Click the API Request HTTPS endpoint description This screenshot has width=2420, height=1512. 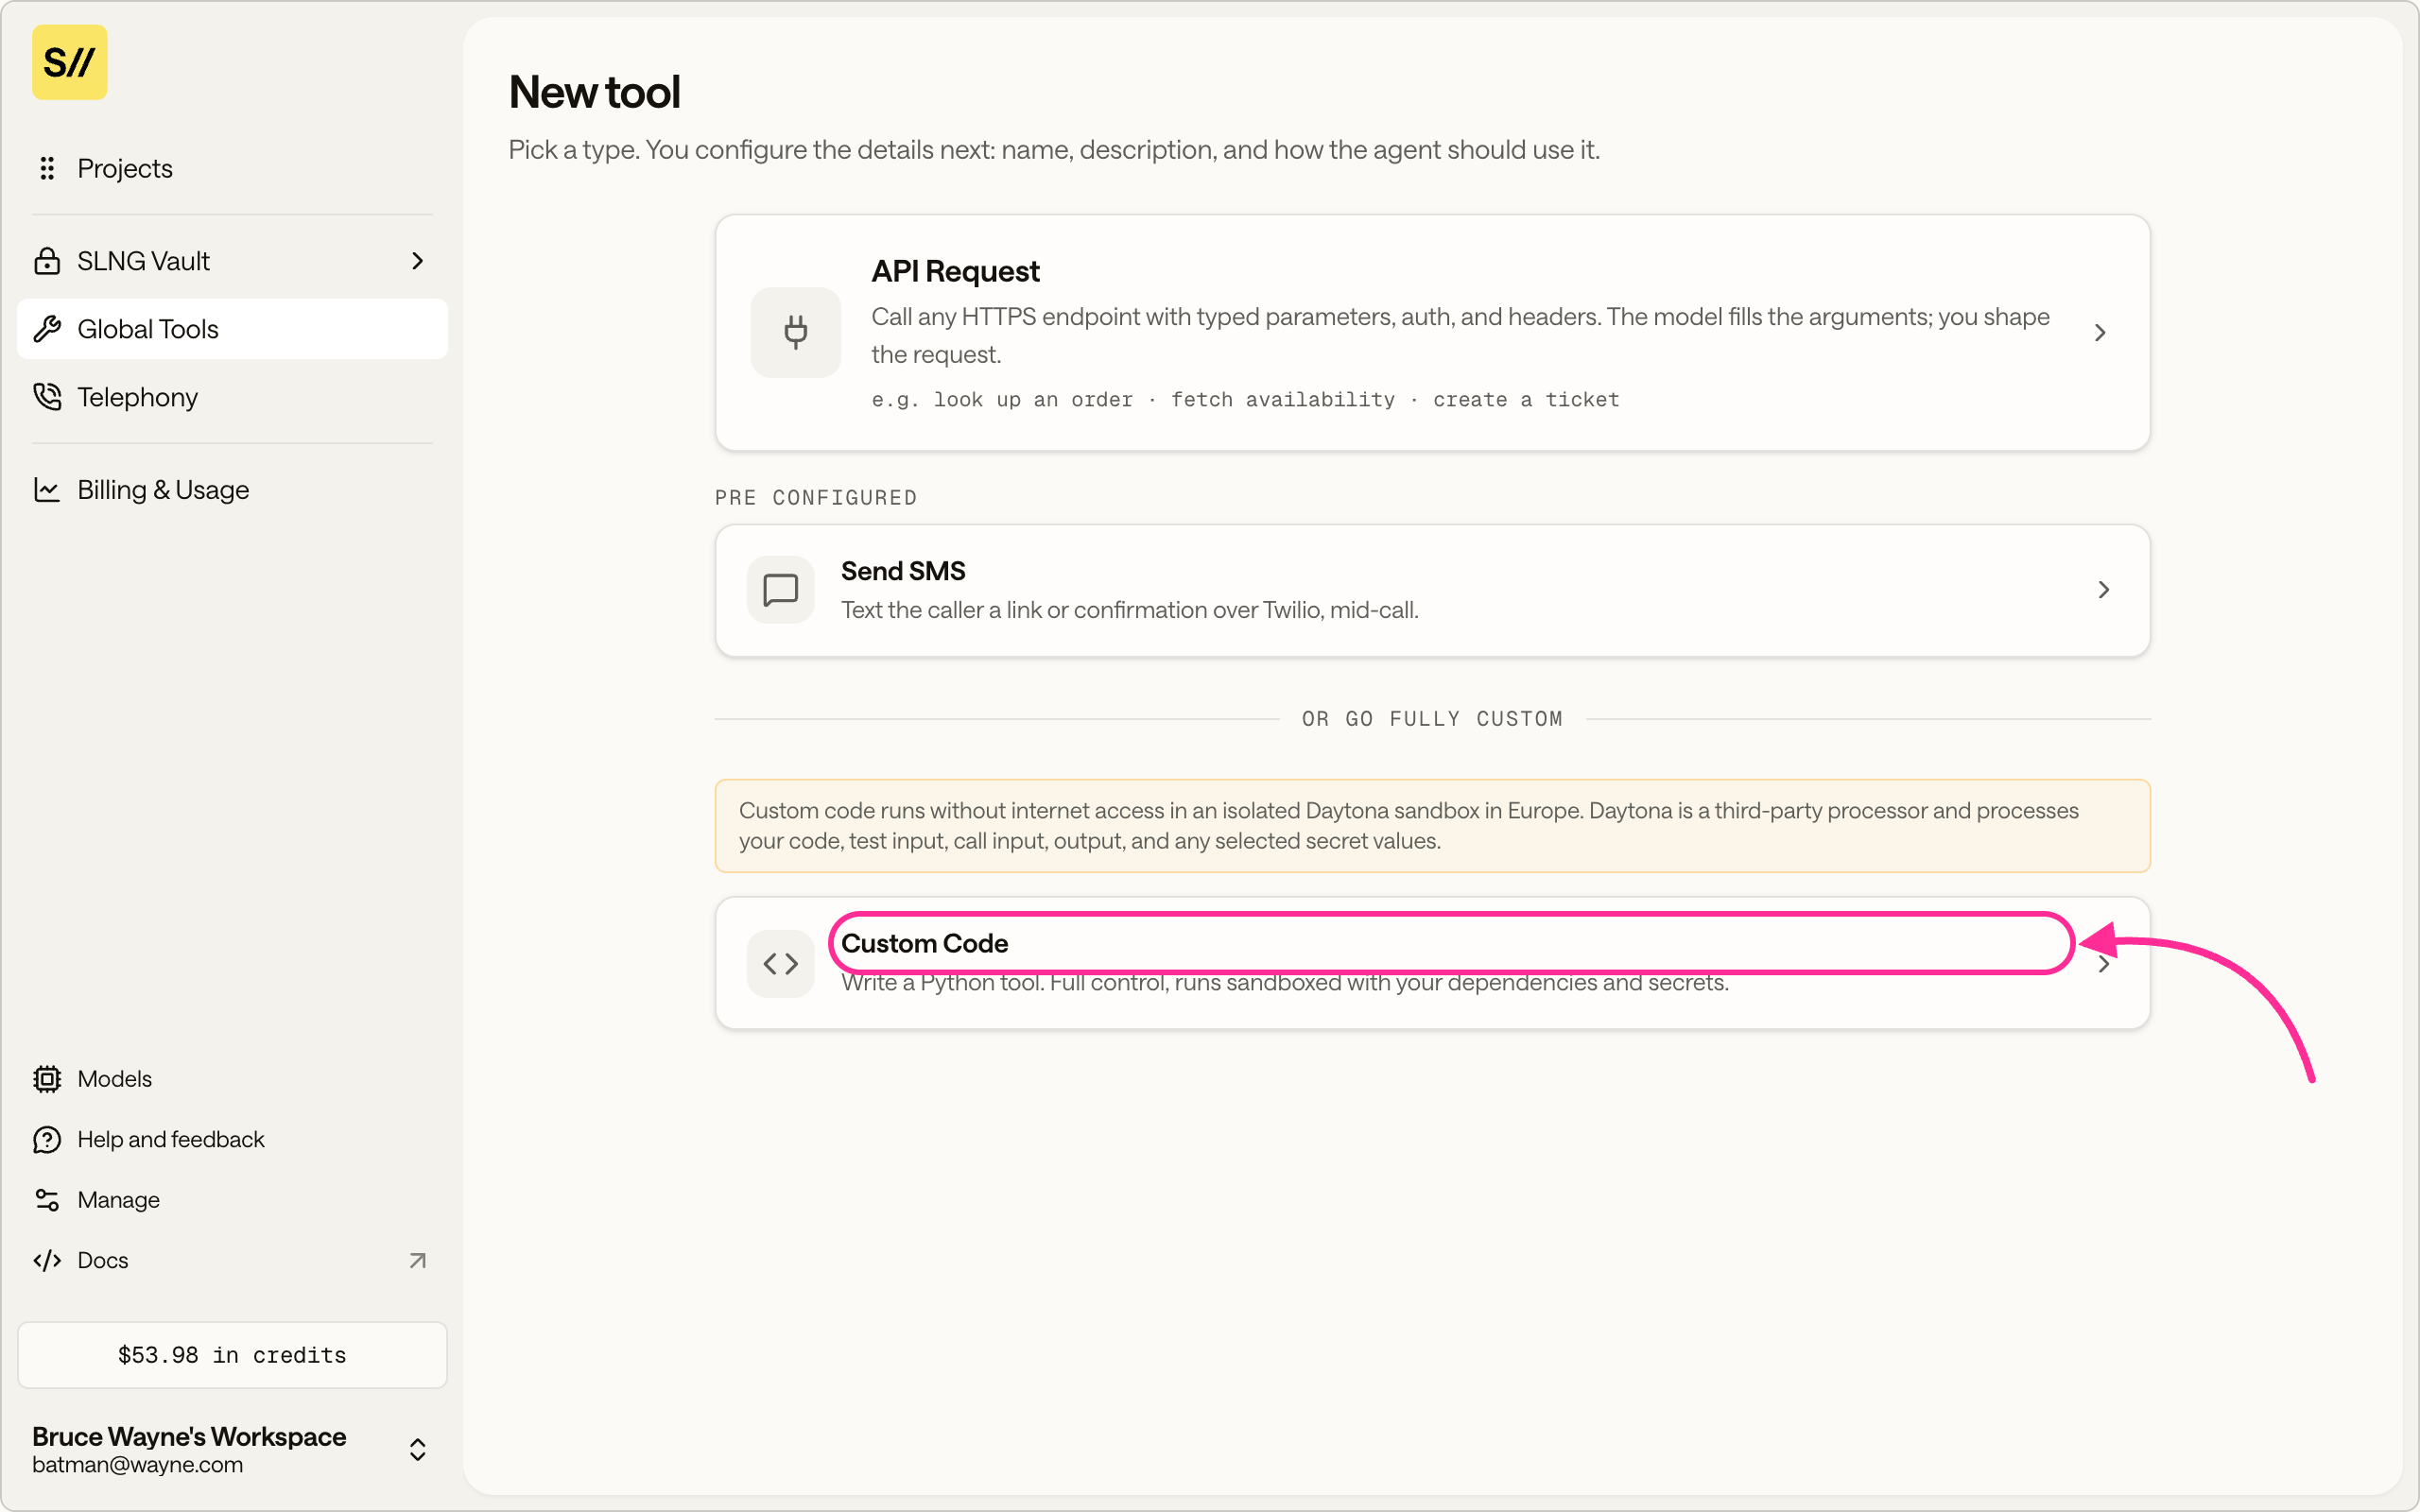(1460, 335)
